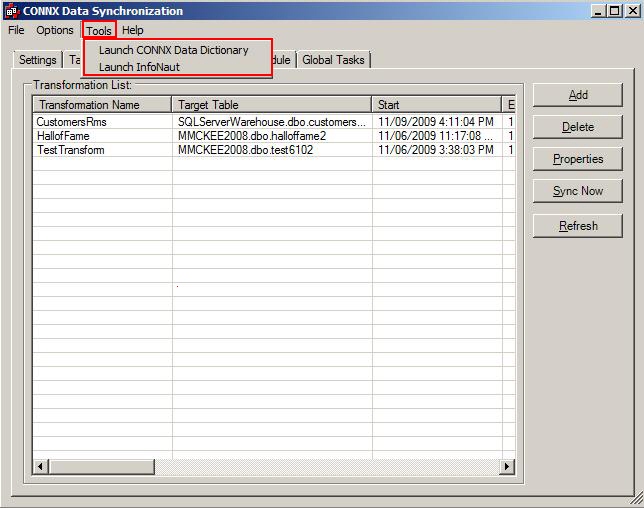Minimize the CONNX Data Synchronization window
The height and width of the screenshot is (508, 644).
(598, 11)
